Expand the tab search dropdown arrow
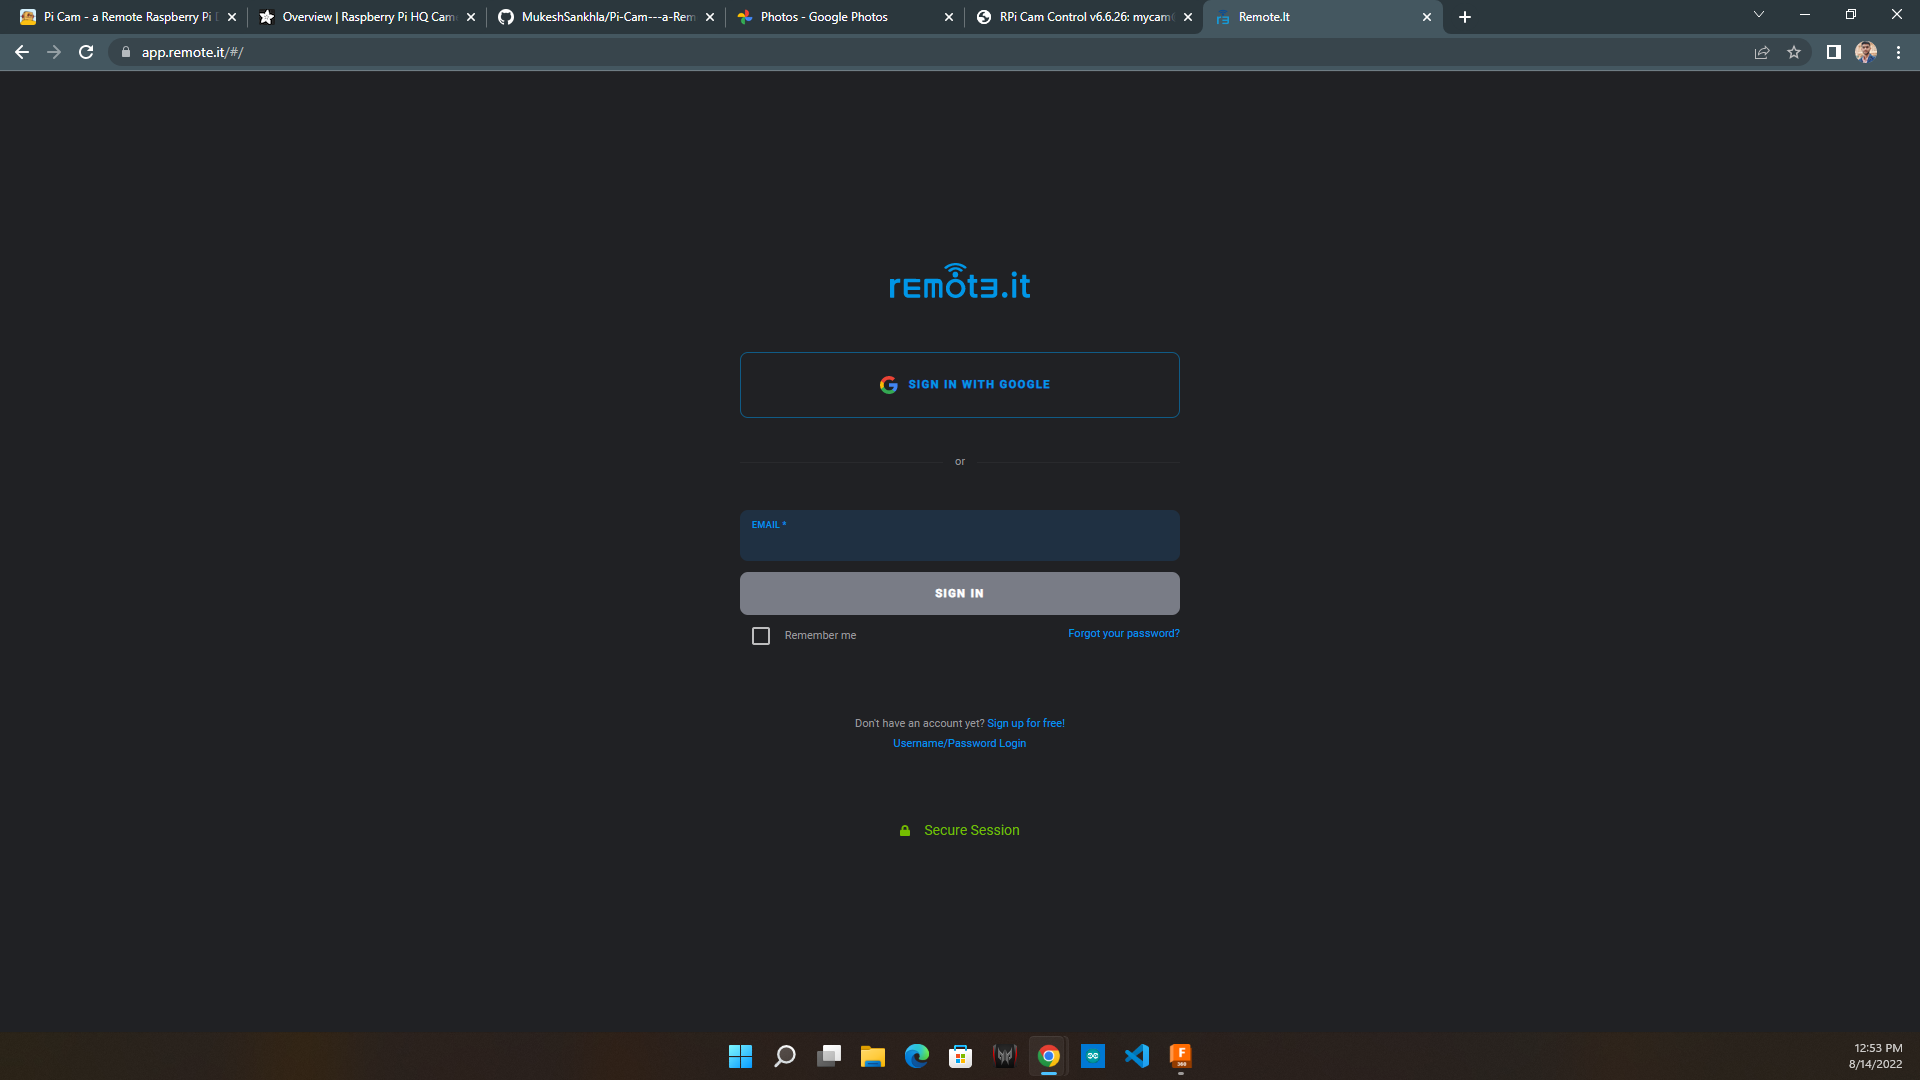The image size is (1920, 1080). click(x=1759, y=15)
